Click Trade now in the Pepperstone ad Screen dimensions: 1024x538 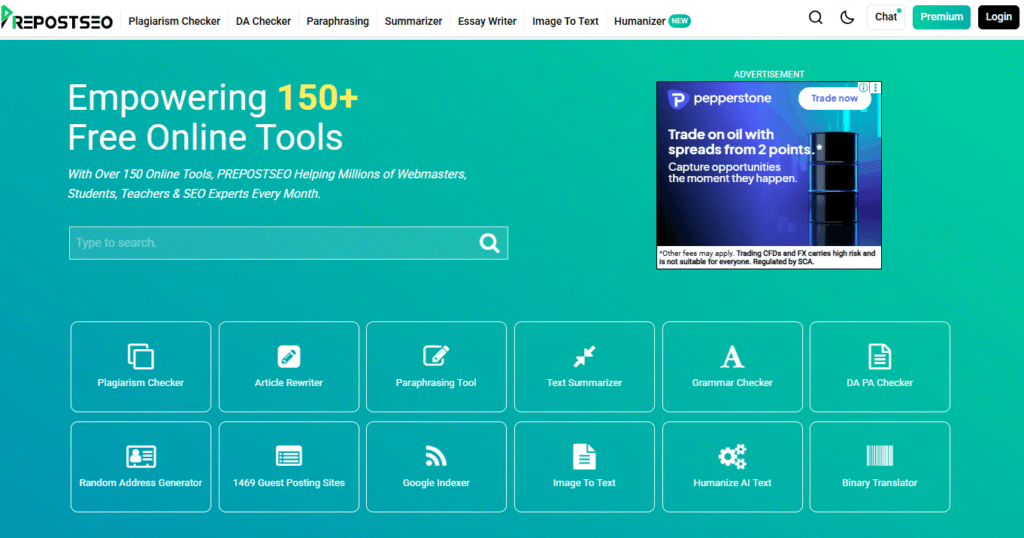click(834, 99)
